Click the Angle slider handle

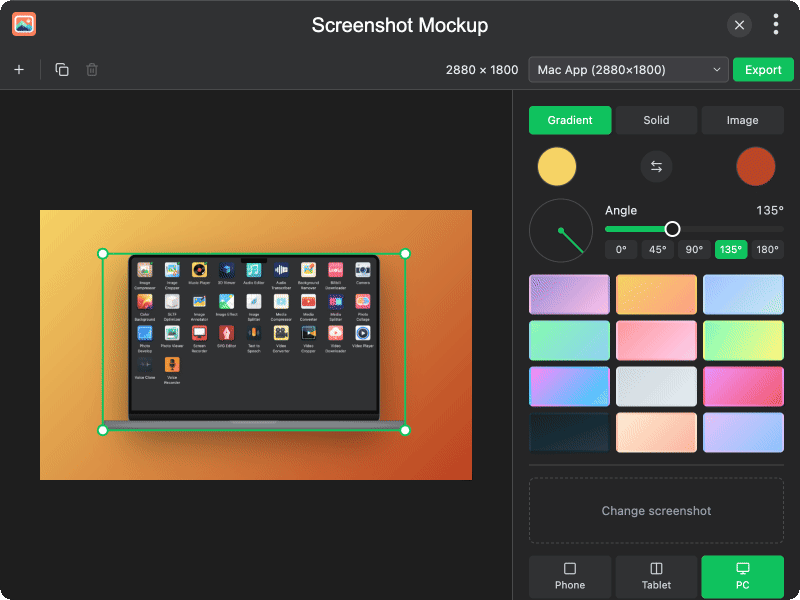tap(672, 229)
